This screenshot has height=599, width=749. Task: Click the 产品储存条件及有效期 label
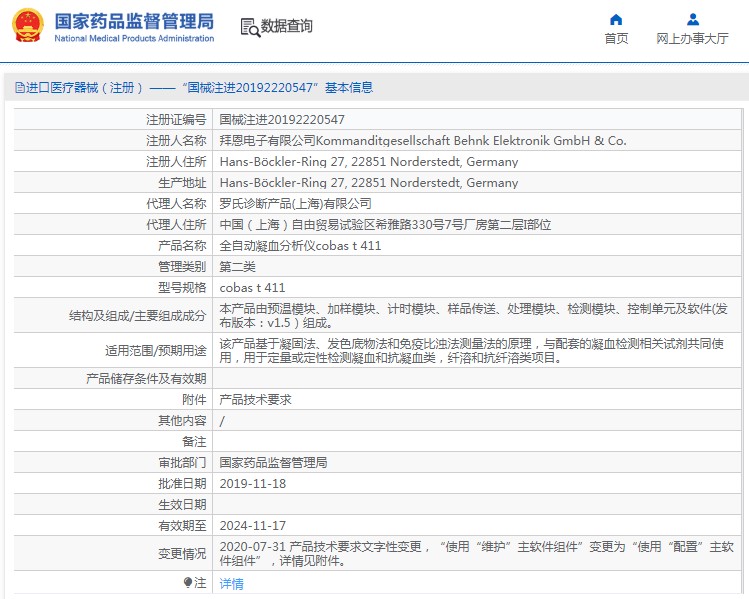click(x=146, y=378)
